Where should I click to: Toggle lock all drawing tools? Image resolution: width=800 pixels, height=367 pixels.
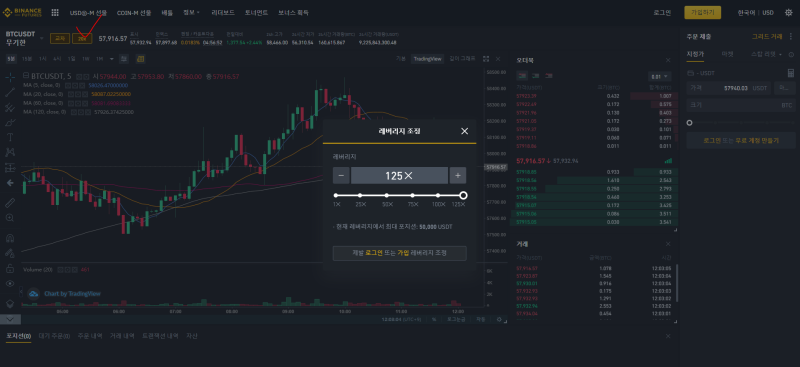10,268
